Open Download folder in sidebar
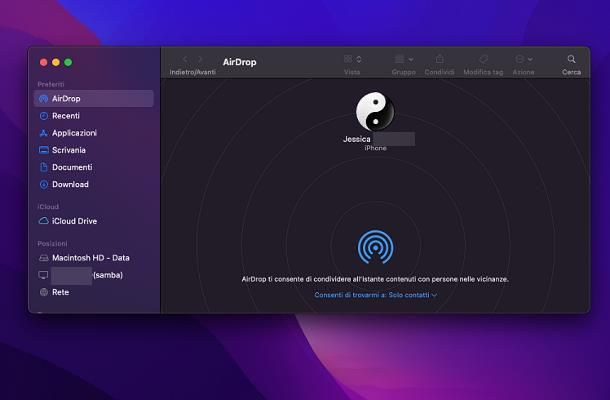 (x=93, y=184)
